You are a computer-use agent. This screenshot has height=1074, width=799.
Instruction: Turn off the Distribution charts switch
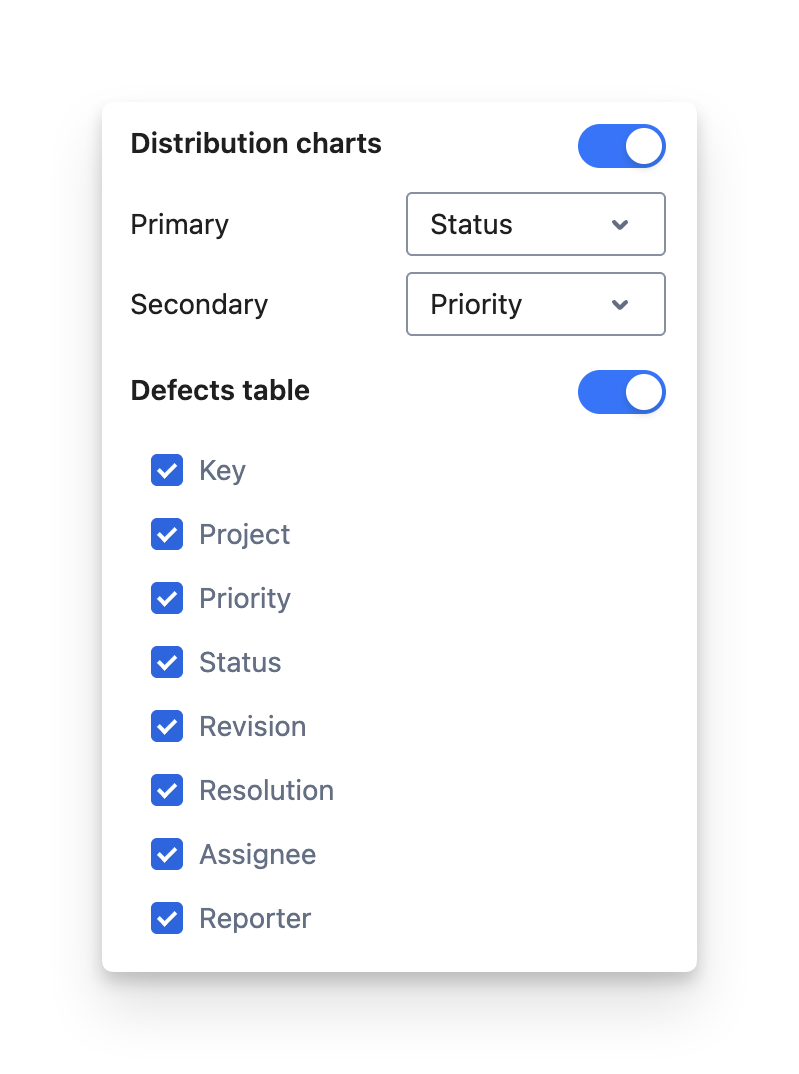click(x=621, y=146)
